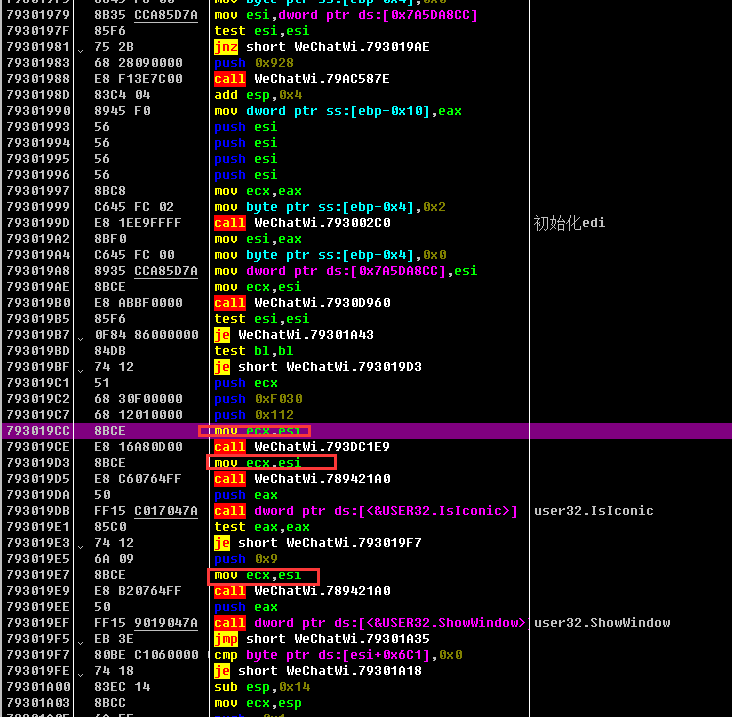Select call WeChatWi.789421A0 at address 793019E9
Image resolution: width=732 pixels, height=717 pixels.
click(x=302, y=591)
